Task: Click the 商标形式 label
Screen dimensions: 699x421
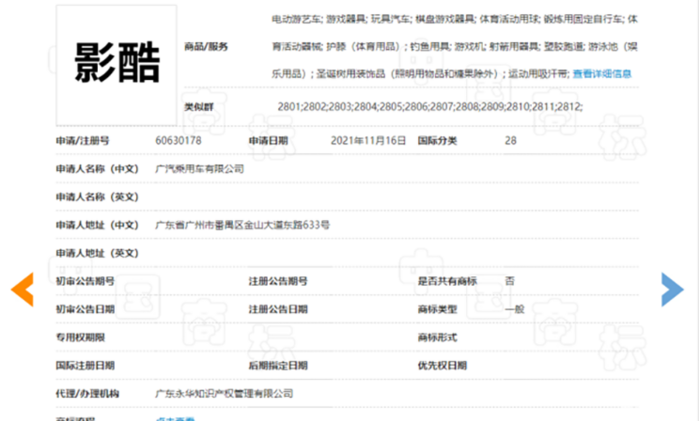Action: point(437,338)
